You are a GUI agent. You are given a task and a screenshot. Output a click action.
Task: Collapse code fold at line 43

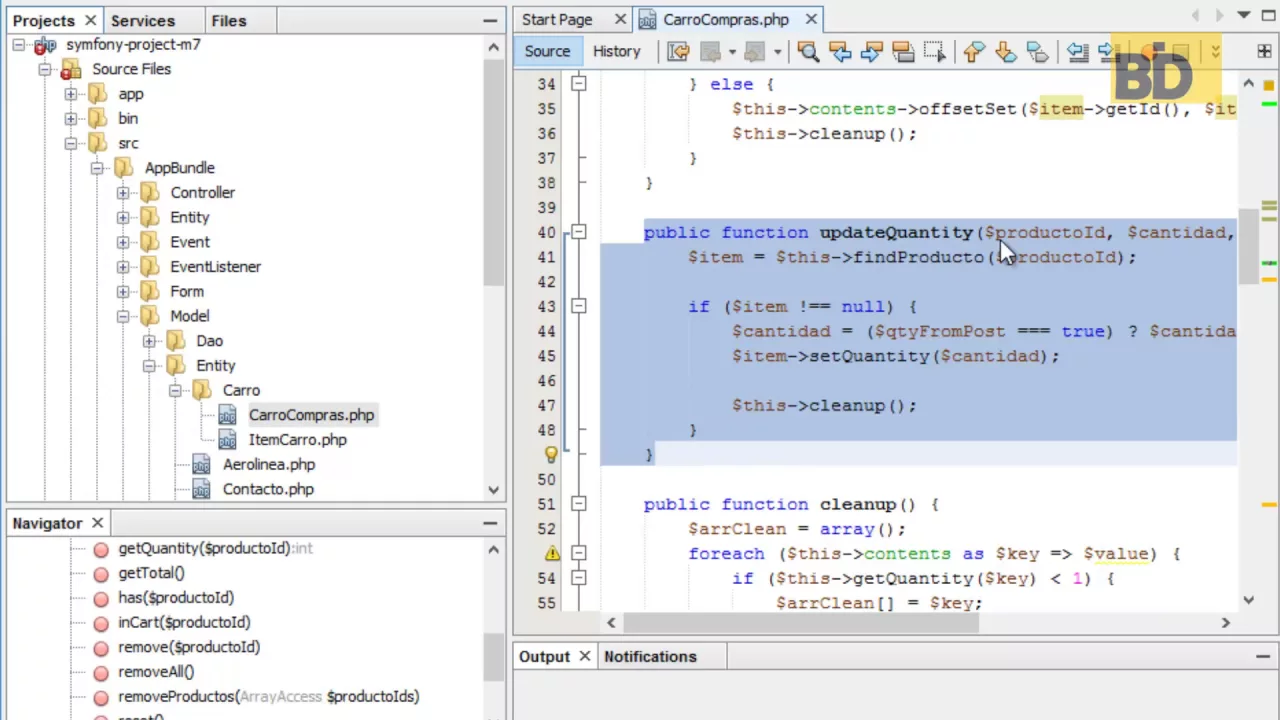pos(578,306)
